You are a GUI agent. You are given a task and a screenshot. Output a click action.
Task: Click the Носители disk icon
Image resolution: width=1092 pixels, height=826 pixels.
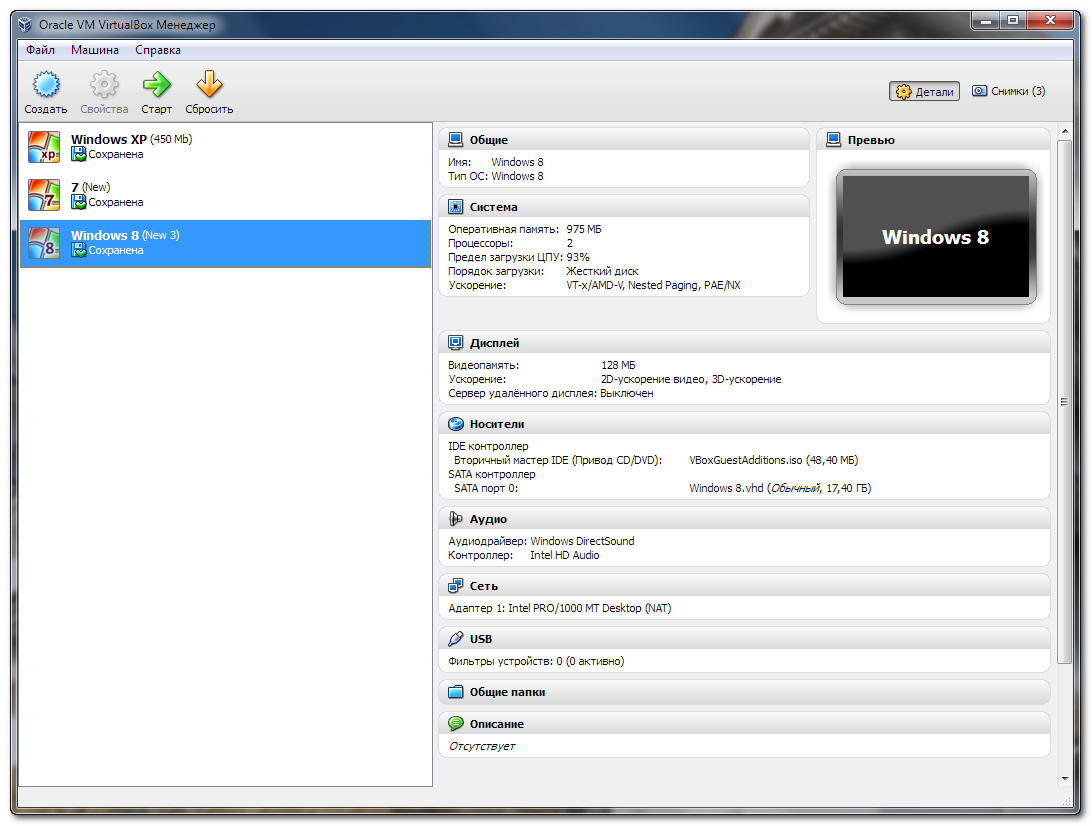coord(455,423)
